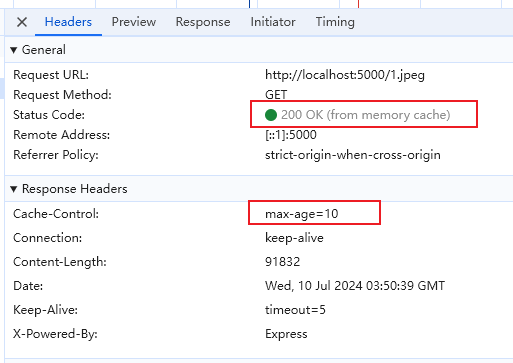Click the Express X-Powered-By value
Screen dimensions: 513x363
[286, 334]
